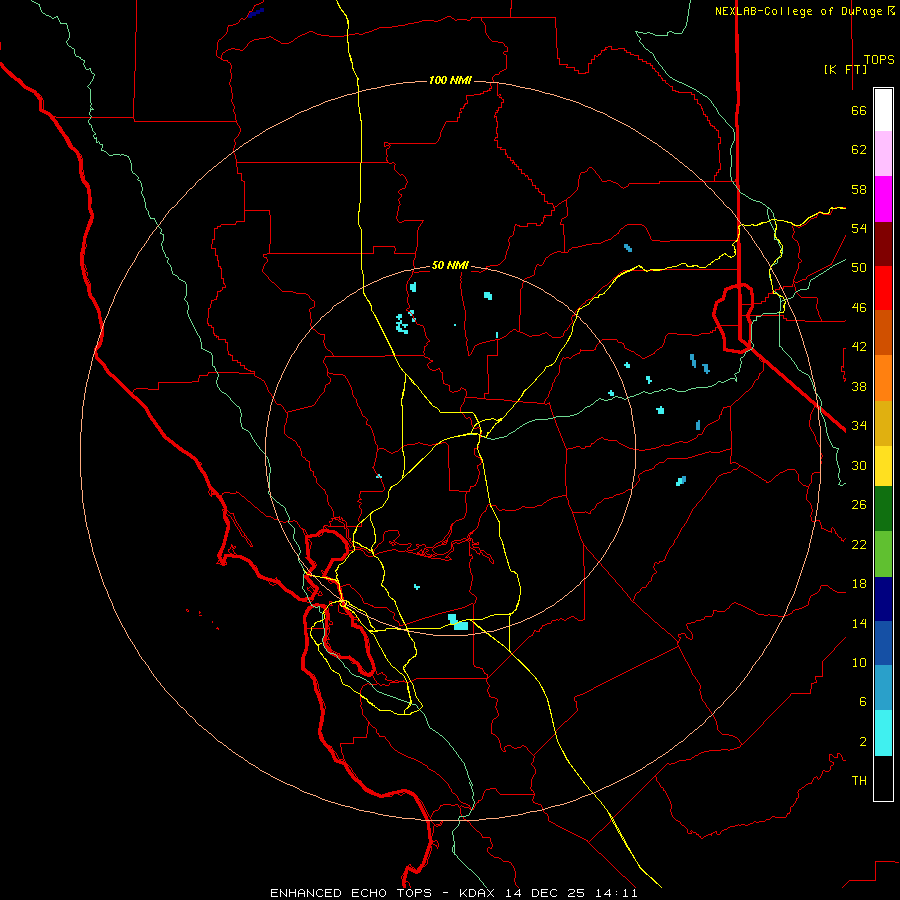Image resolution: width=900 pixels, height=900 pixels.
Task: Click the "62" legend value
Action: (859, 150)
